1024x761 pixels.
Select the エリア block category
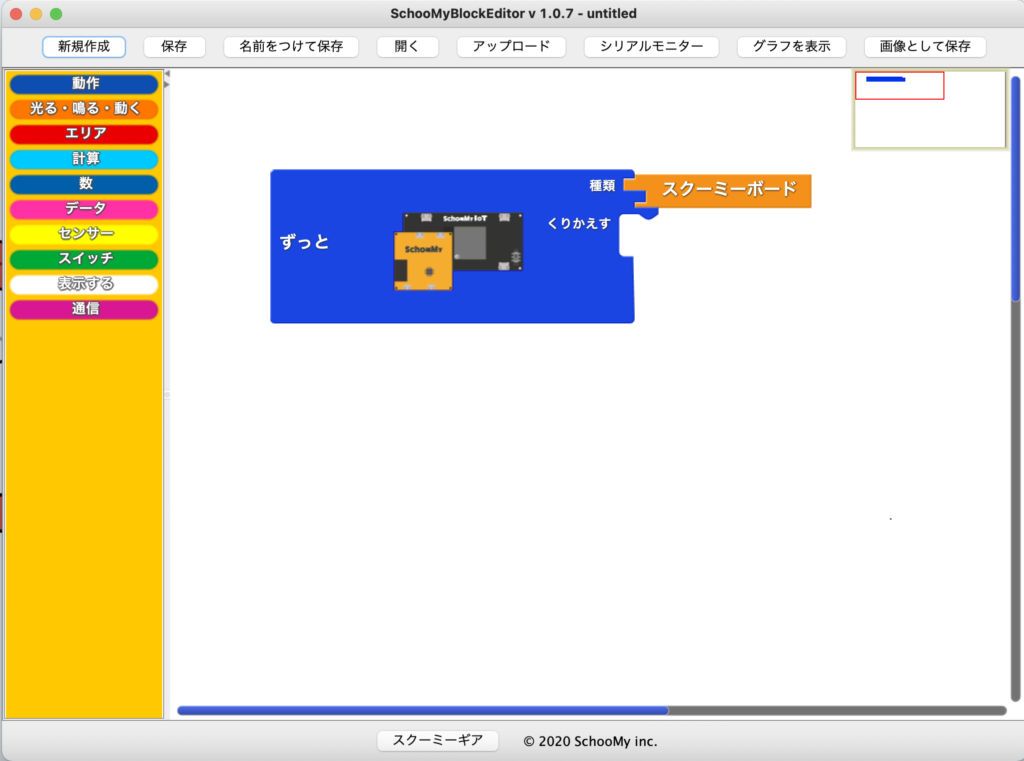pos(84,133)
